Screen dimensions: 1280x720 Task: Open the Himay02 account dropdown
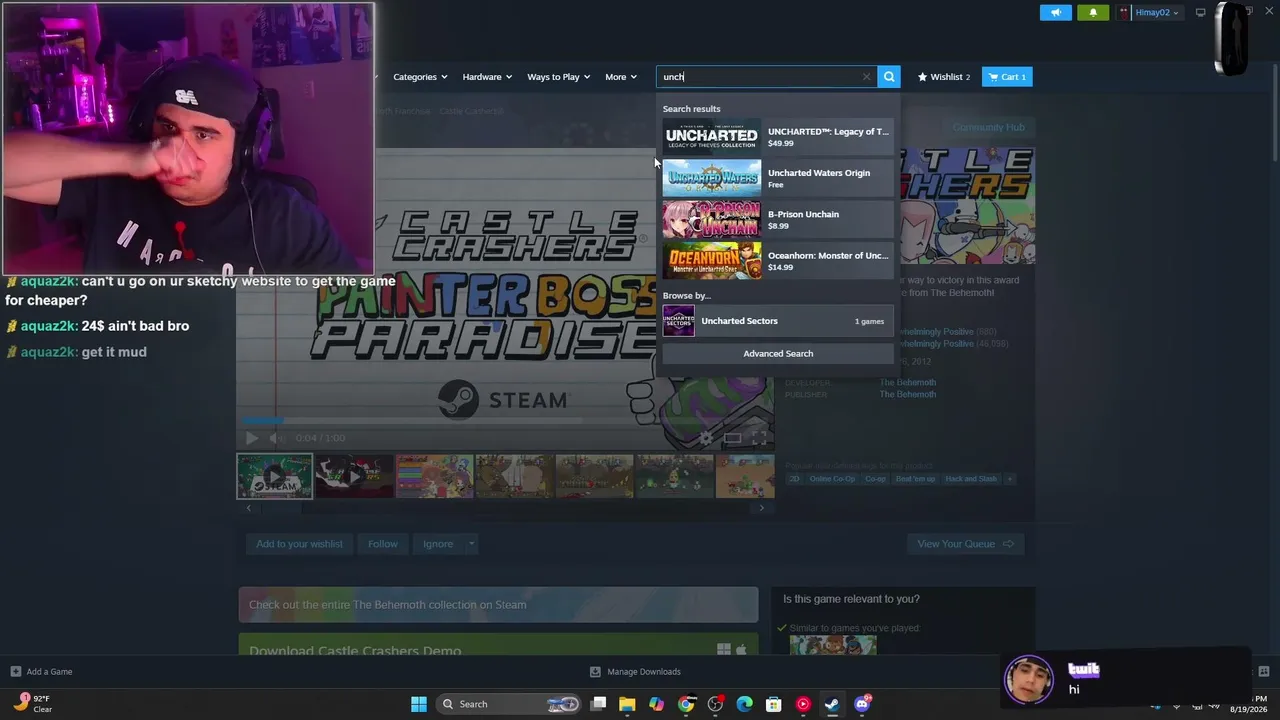point(1150,13)
